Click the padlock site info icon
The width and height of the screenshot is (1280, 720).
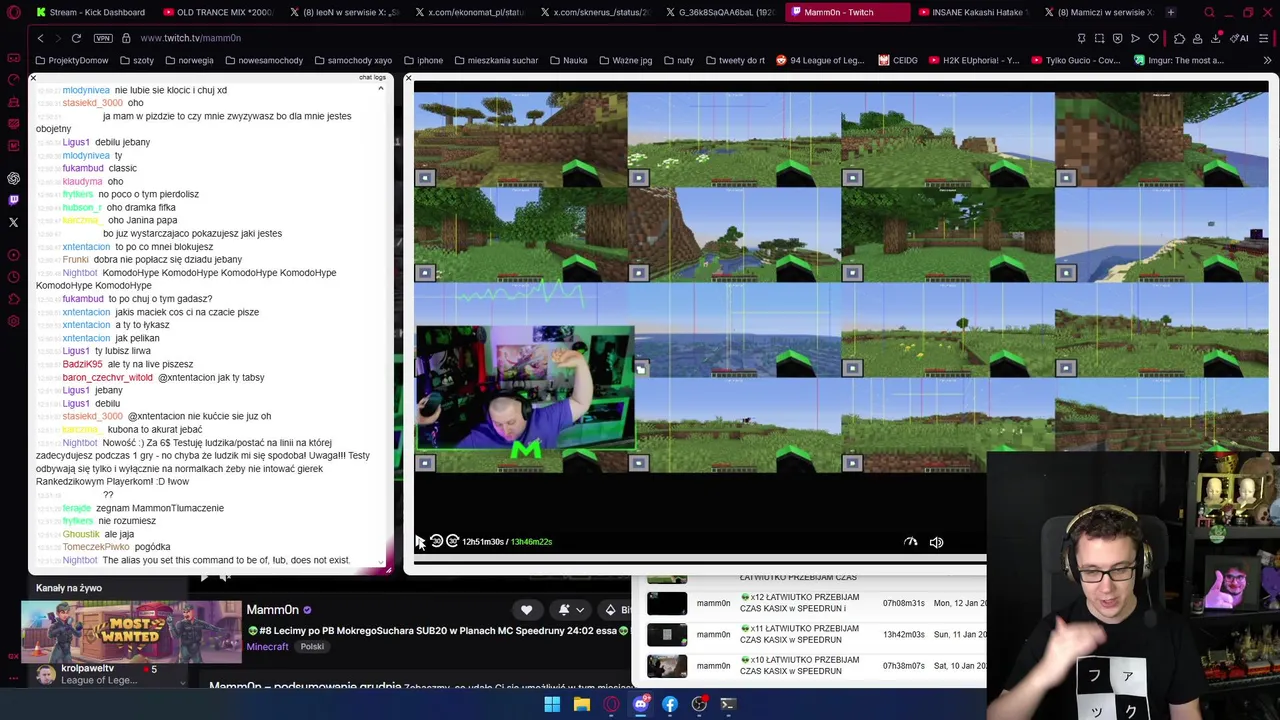click(x=126, y=38)
